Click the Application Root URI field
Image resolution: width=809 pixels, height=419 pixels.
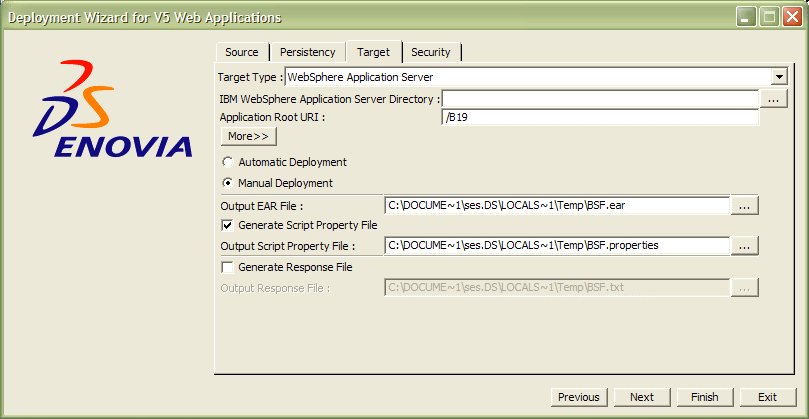(599, 118)
